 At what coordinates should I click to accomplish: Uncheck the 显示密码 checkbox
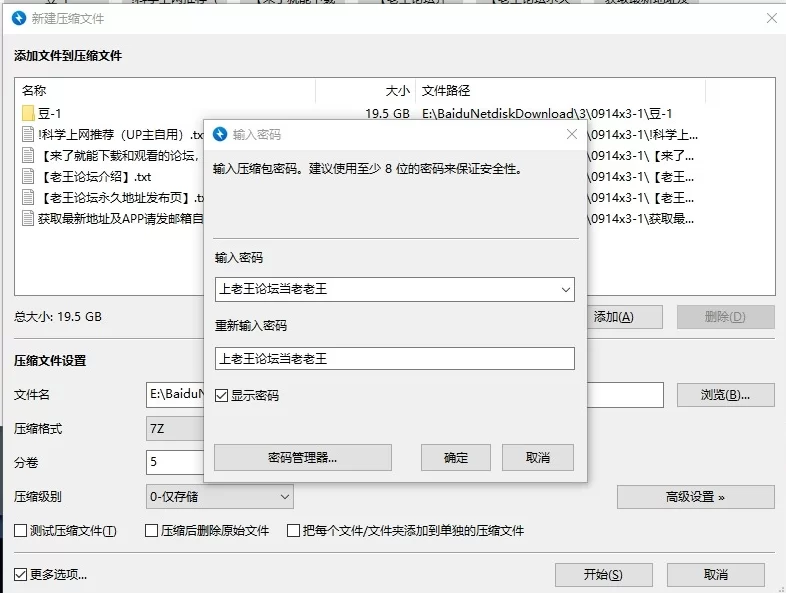point(222,396)
